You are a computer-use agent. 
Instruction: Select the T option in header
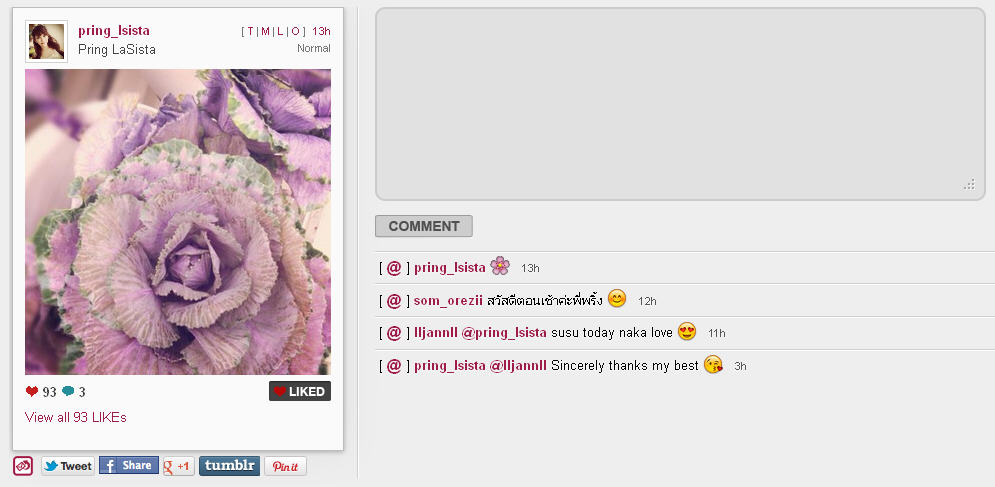tap(251, 31)
